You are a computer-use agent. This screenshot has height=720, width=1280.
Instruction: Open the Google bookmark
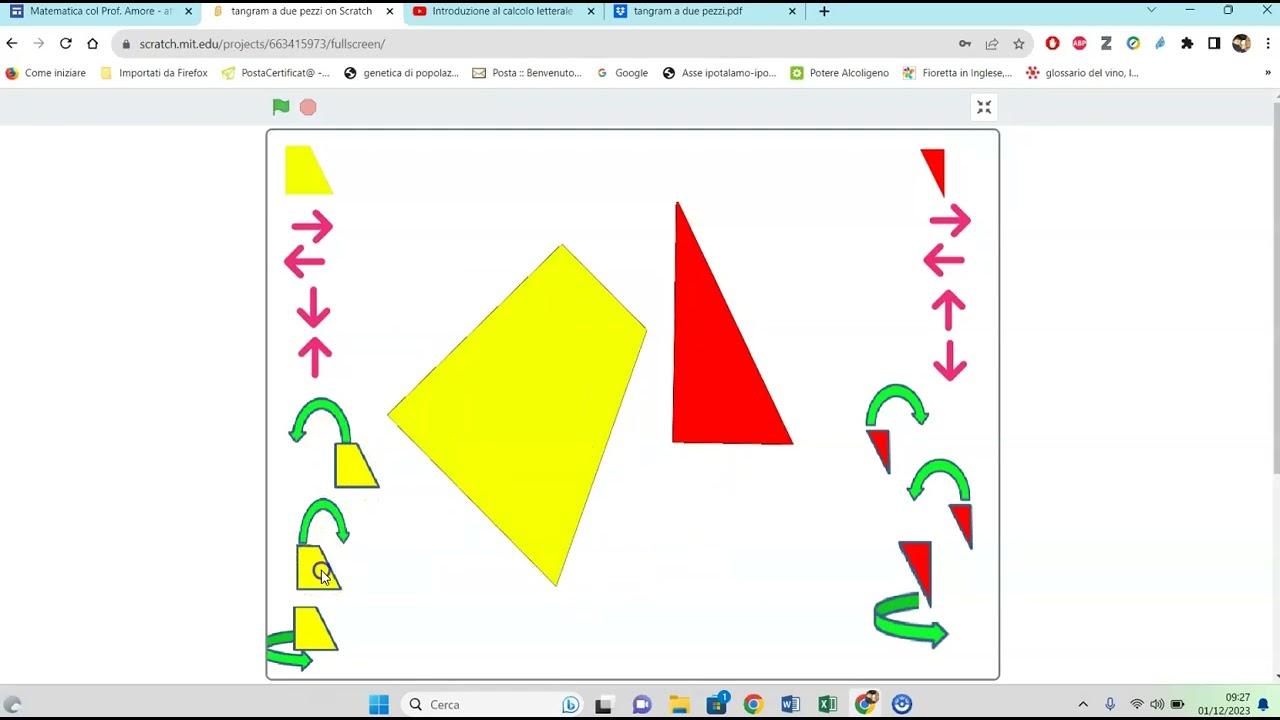[622, 73]
